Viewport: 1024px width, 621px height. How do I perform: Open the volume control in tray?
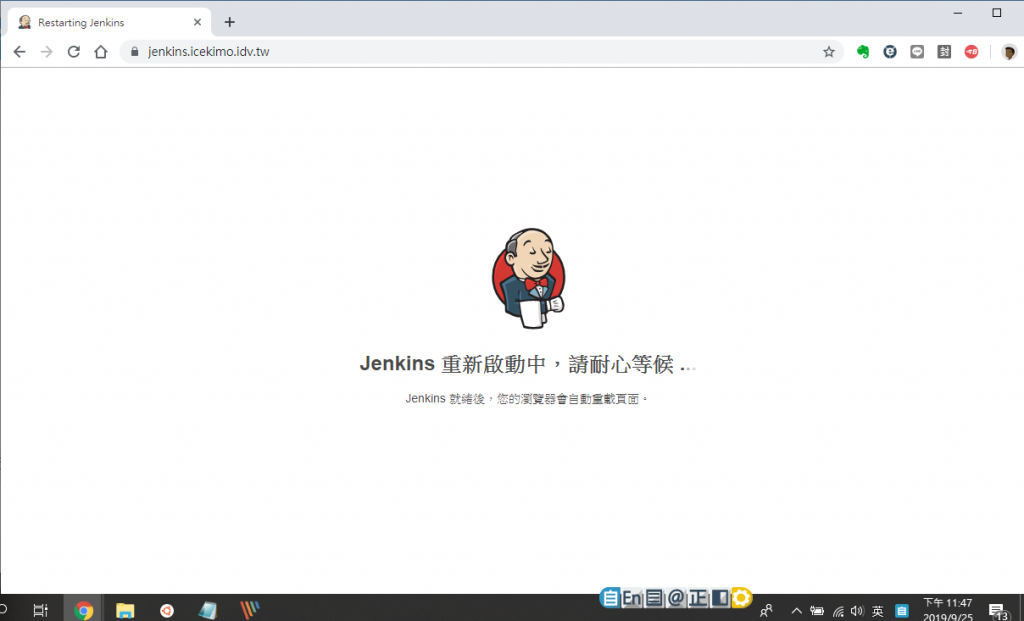click(857, 611)
